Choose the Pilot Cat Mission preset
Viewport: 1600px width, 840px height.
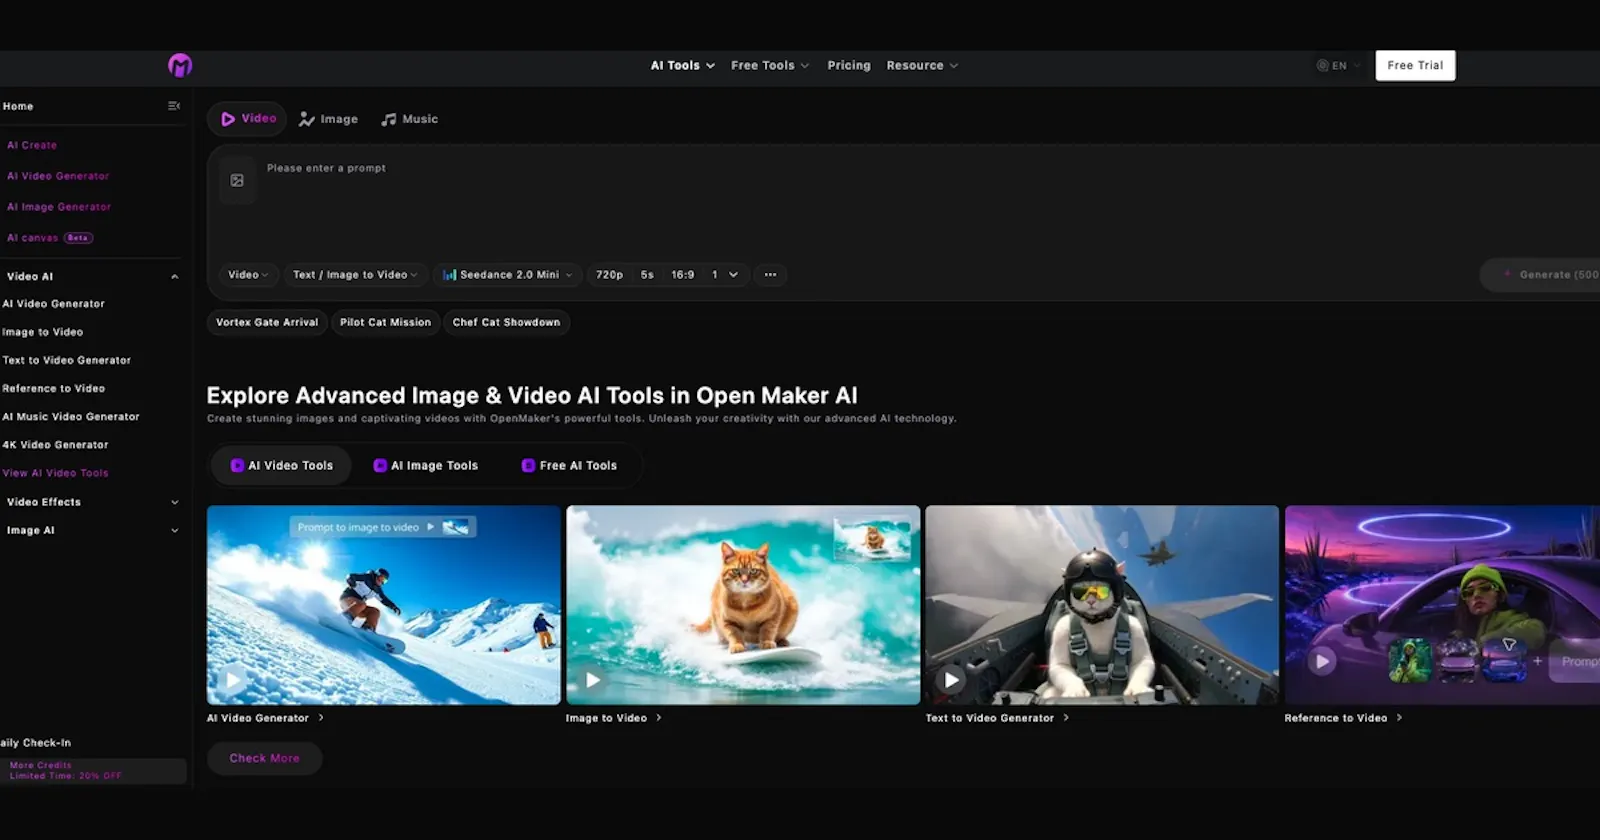coord(385,323)
